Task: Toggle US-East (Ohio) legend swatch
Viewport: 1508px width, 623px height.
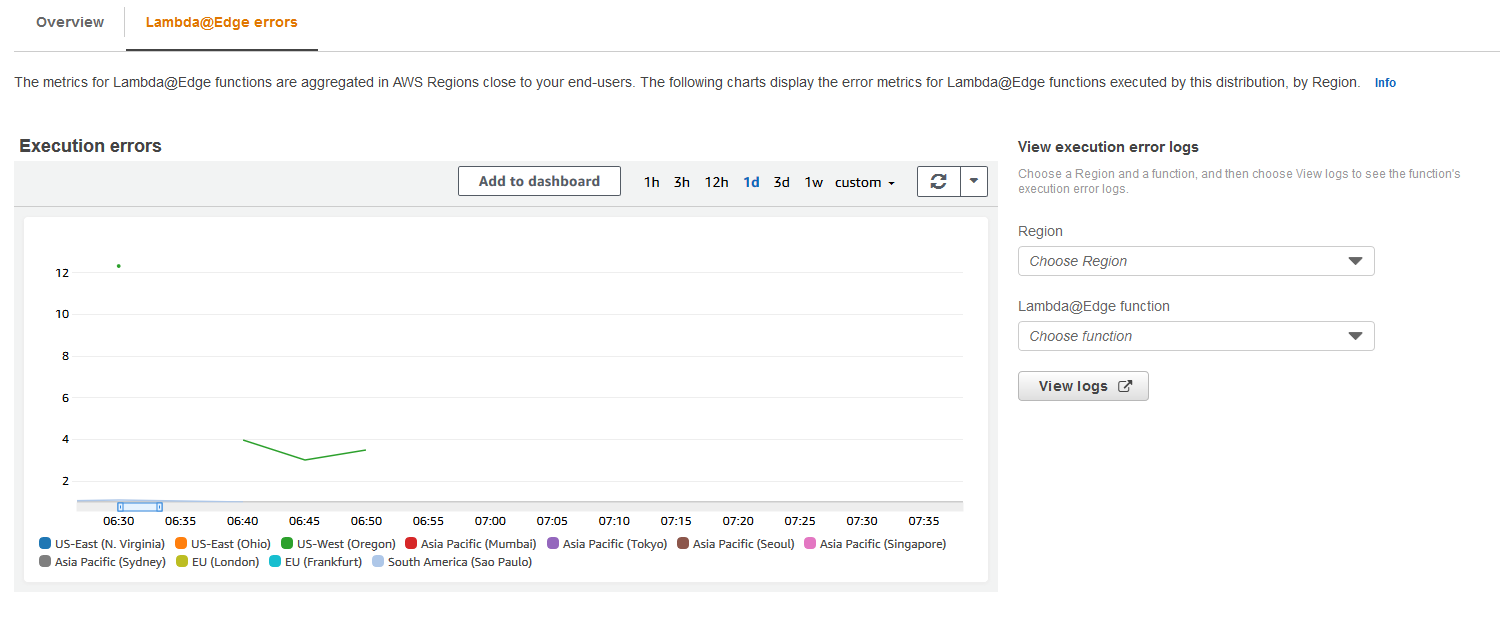Action: (x=181, y=544)
